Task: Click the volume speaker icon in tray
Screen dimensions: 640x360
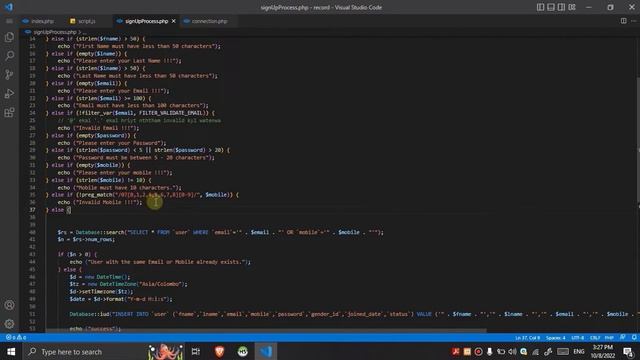Action: (512, 351)
